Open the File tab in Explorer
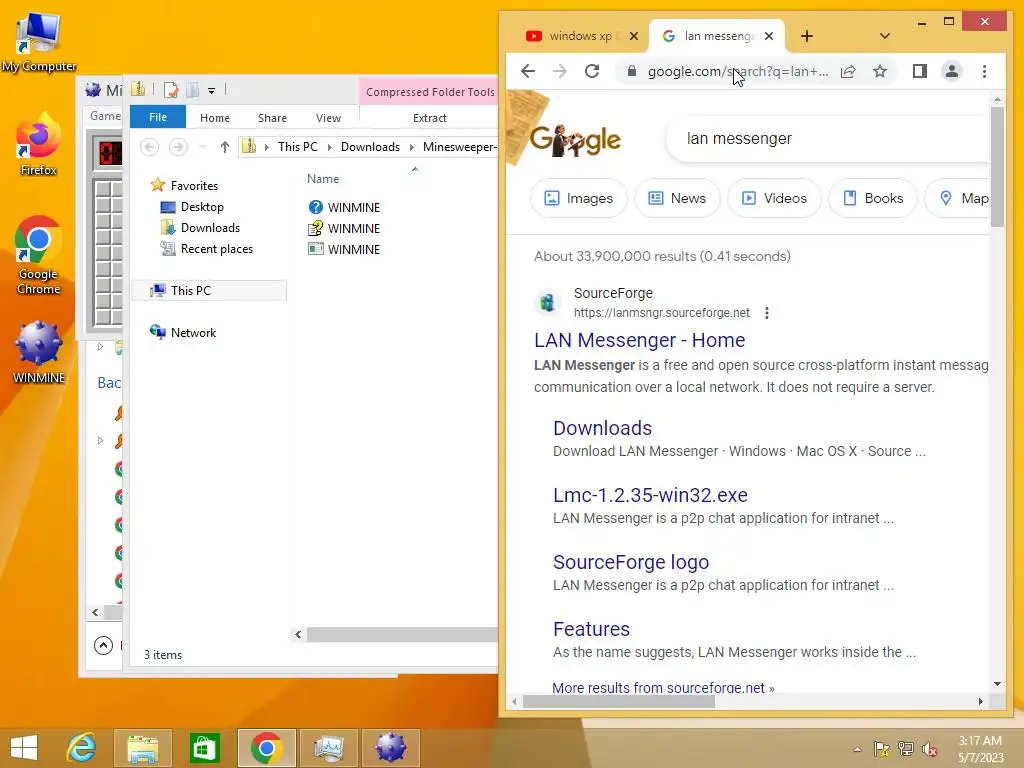The width and height of the screenshot is (1024, 768). pos(158,117)
